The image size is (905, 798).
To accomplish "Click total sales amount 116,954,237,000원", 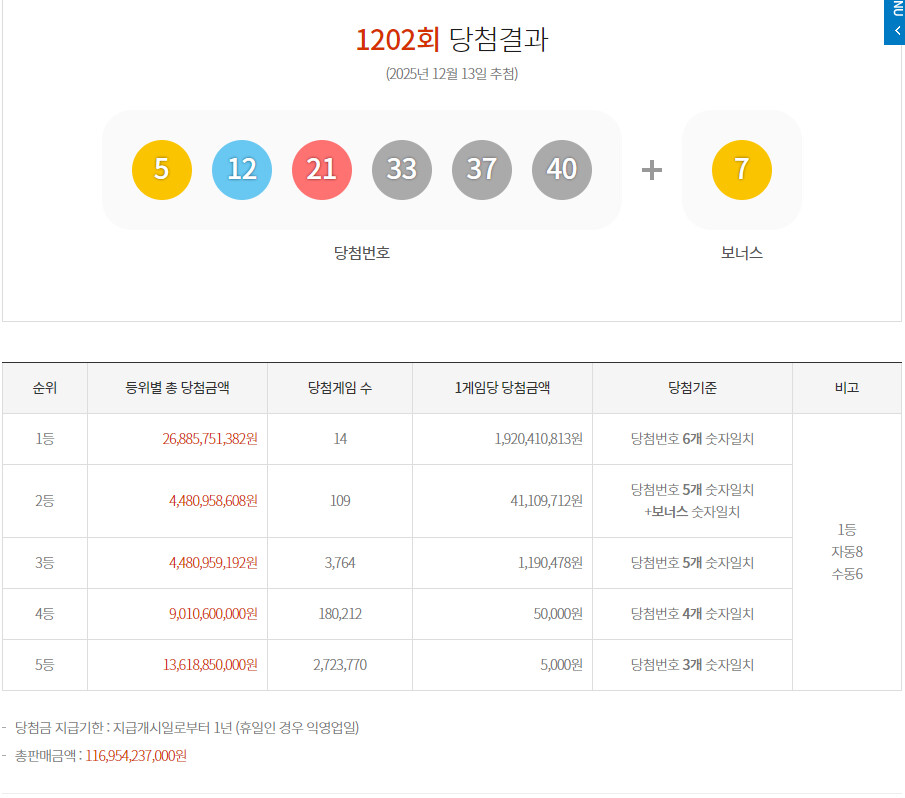I will [136, 756].
